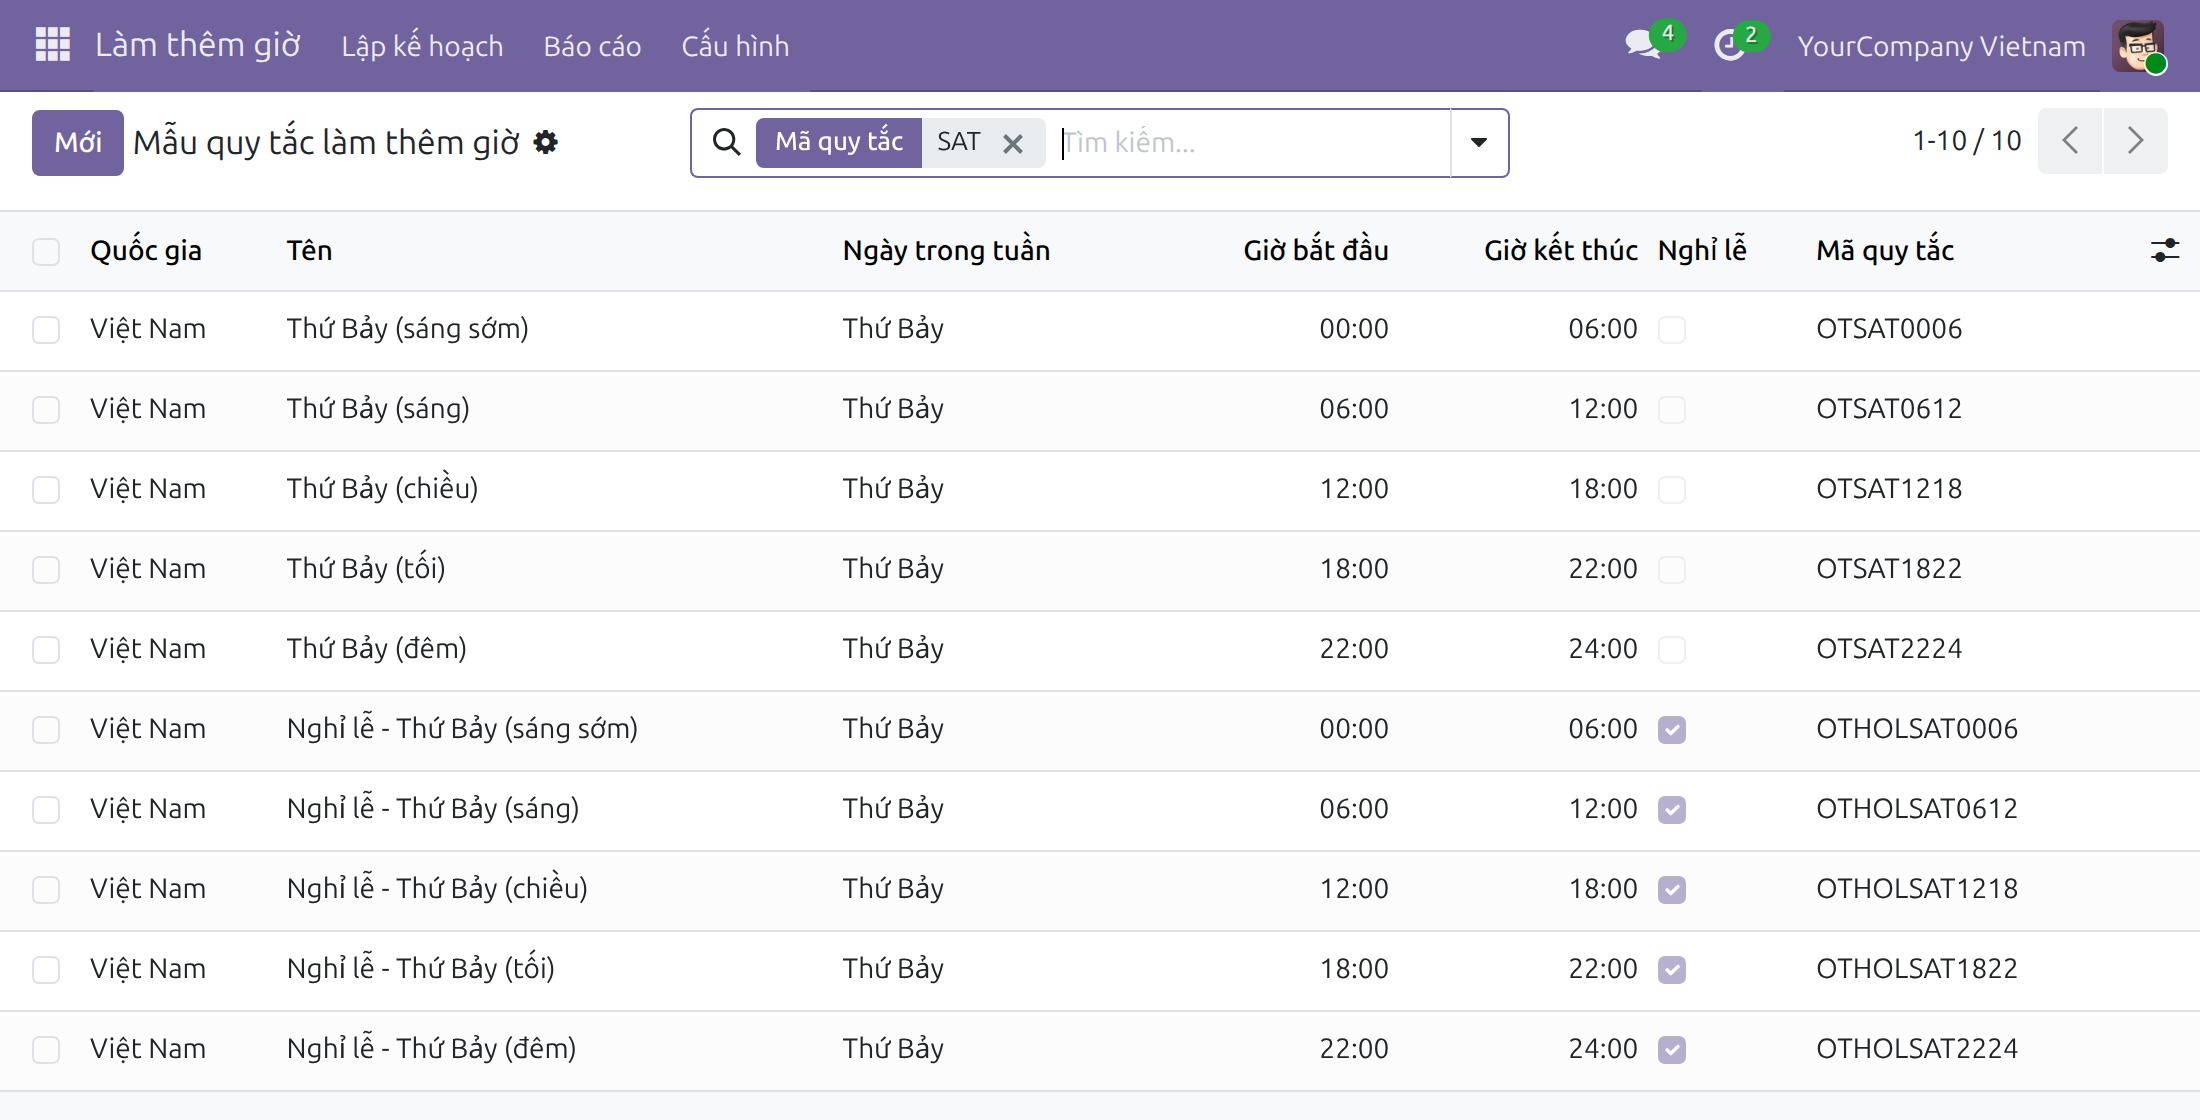Sort by Ngày trong tuần column header
Viewport: 2200px width, 1120px height.
[x=946, y=250]
